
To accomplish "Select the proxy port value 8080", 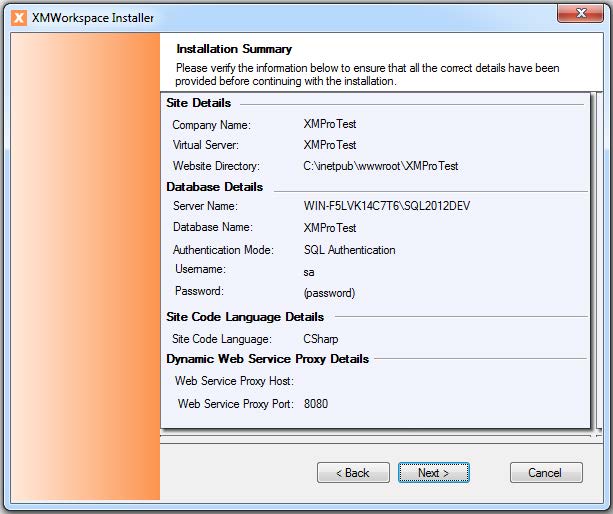I will click(316, 404).
